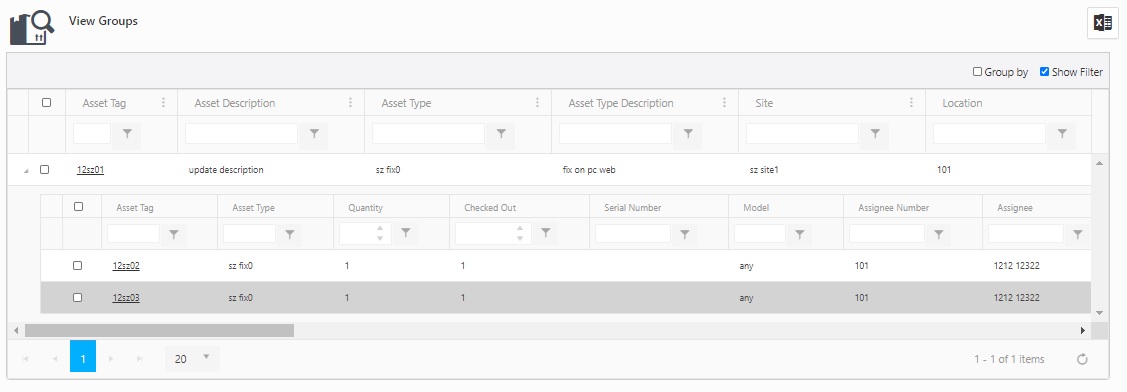This screenshot has width=1127, height=392.
Task: Tick the outer grid's select-all header checkbox
Action: (47, 103)
